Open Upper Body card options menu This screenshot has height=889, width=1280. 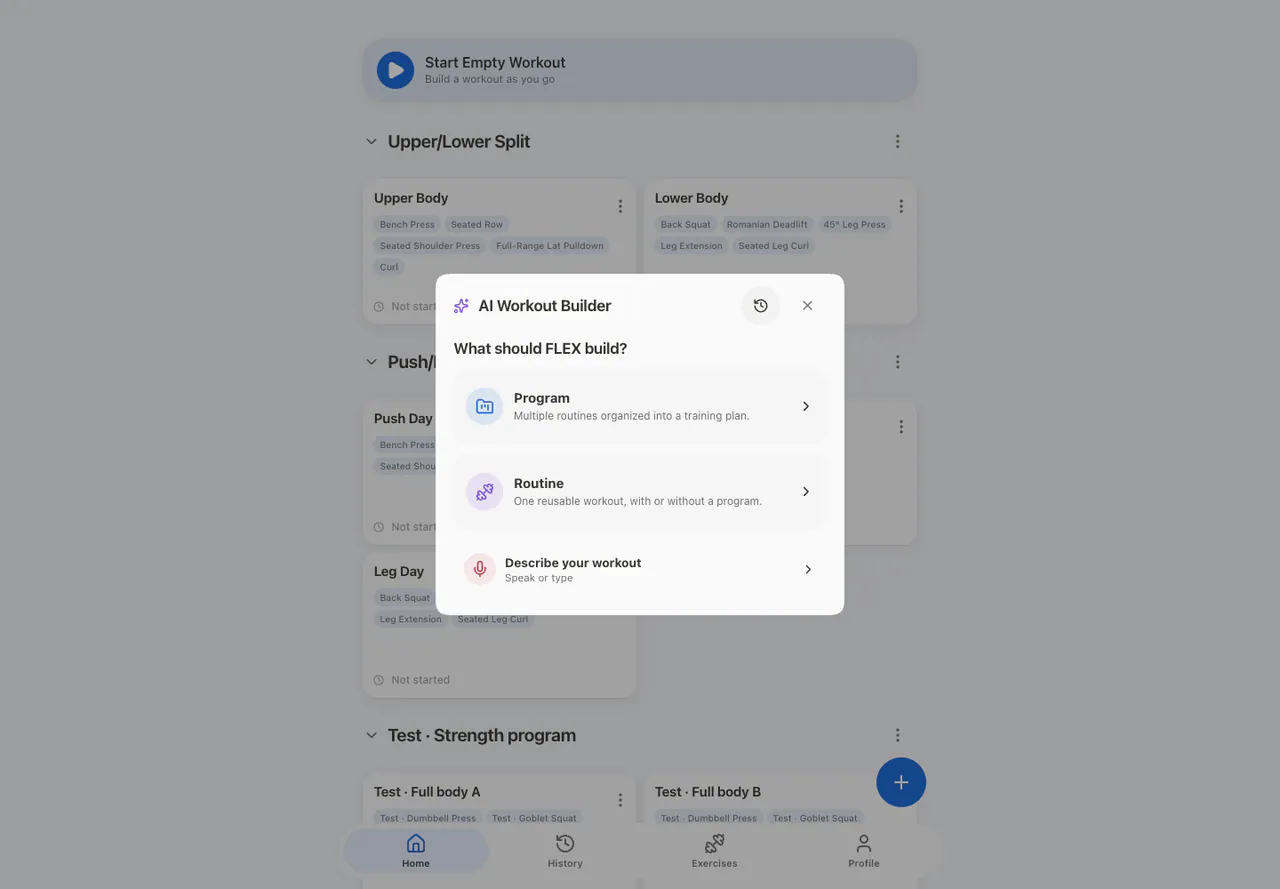coord(620,206)
